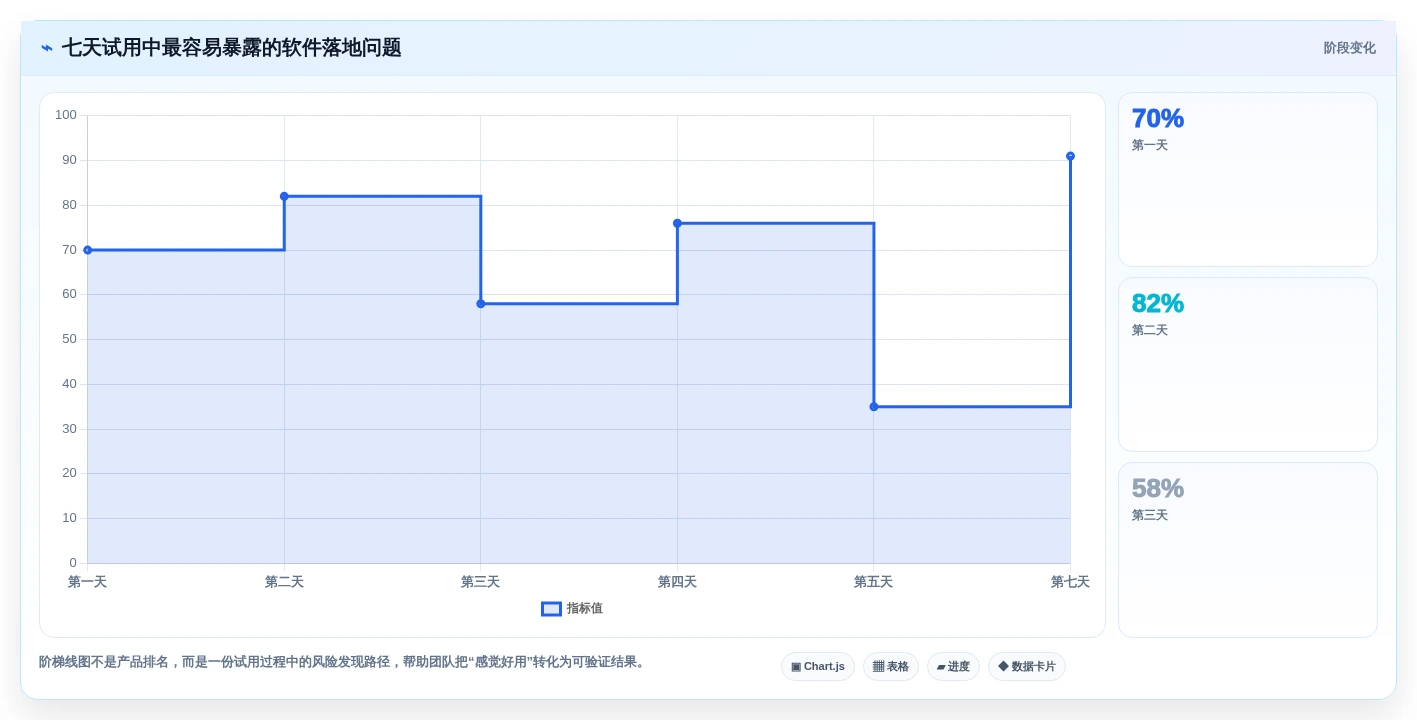This screenshot has width=1417, height=720.
Task: Click the 第三天 x-axis label
Action: pyautogui.click(x=481, y=582)
